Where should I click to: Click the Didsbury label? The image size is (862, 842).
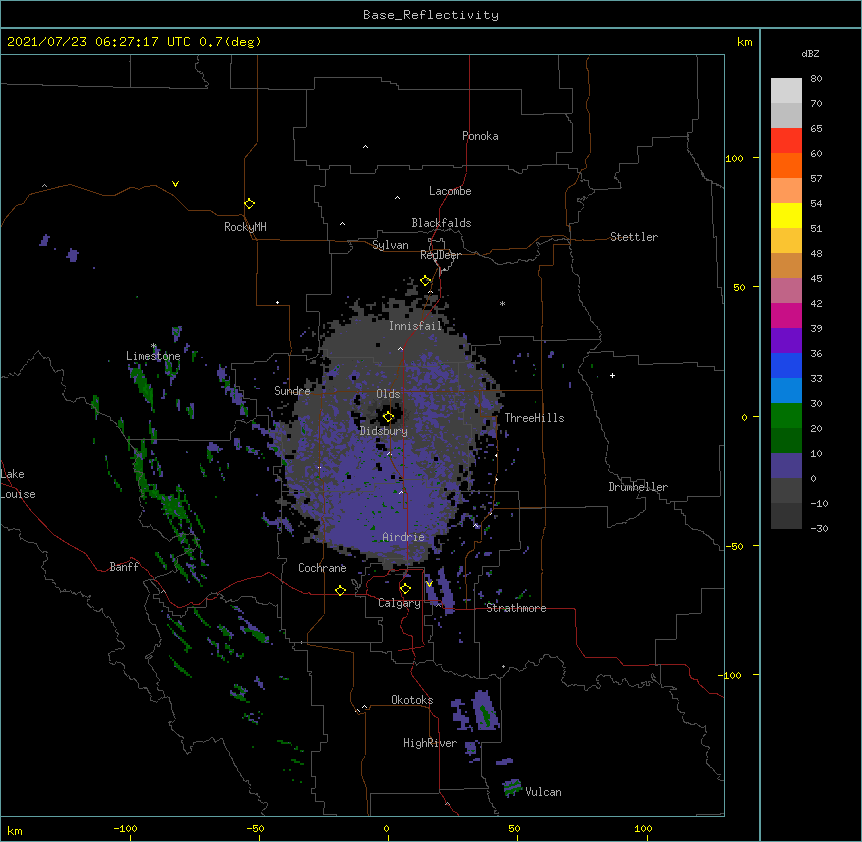click(384, 431)
